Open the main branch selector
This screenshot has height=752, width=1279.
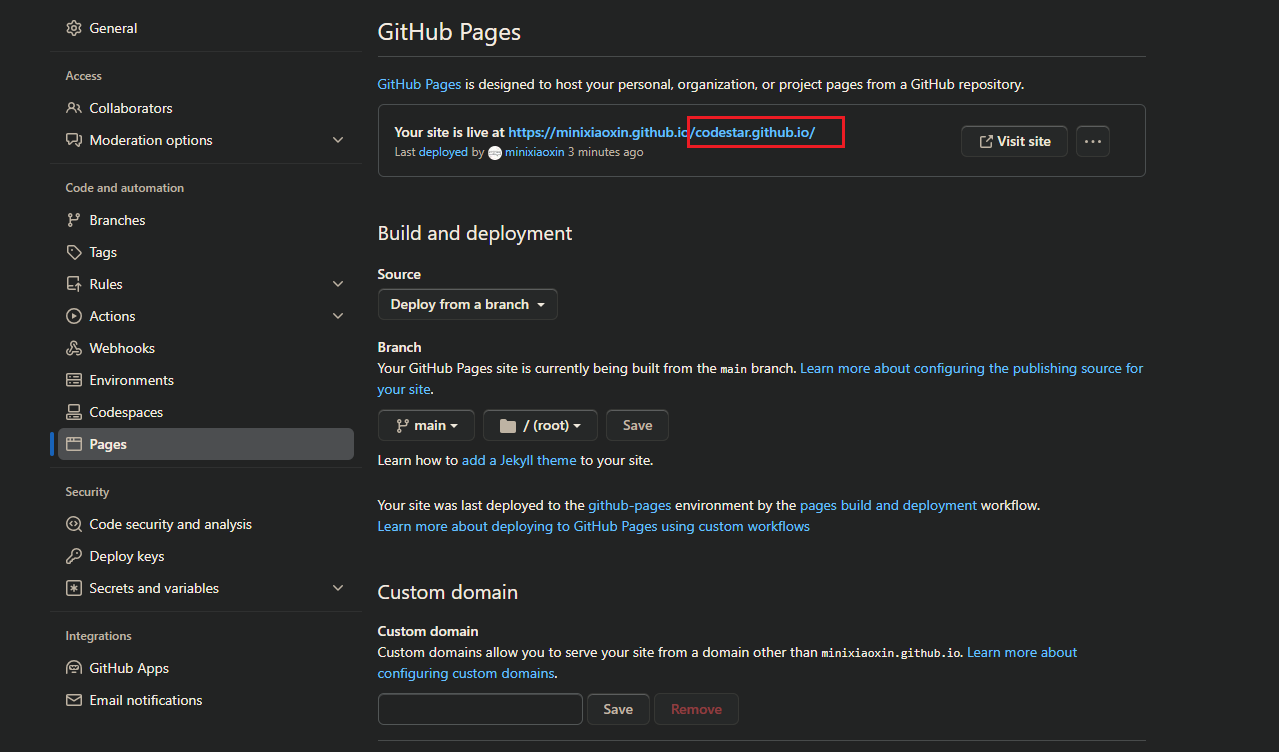pyautogui.click(x=427, y=425)
